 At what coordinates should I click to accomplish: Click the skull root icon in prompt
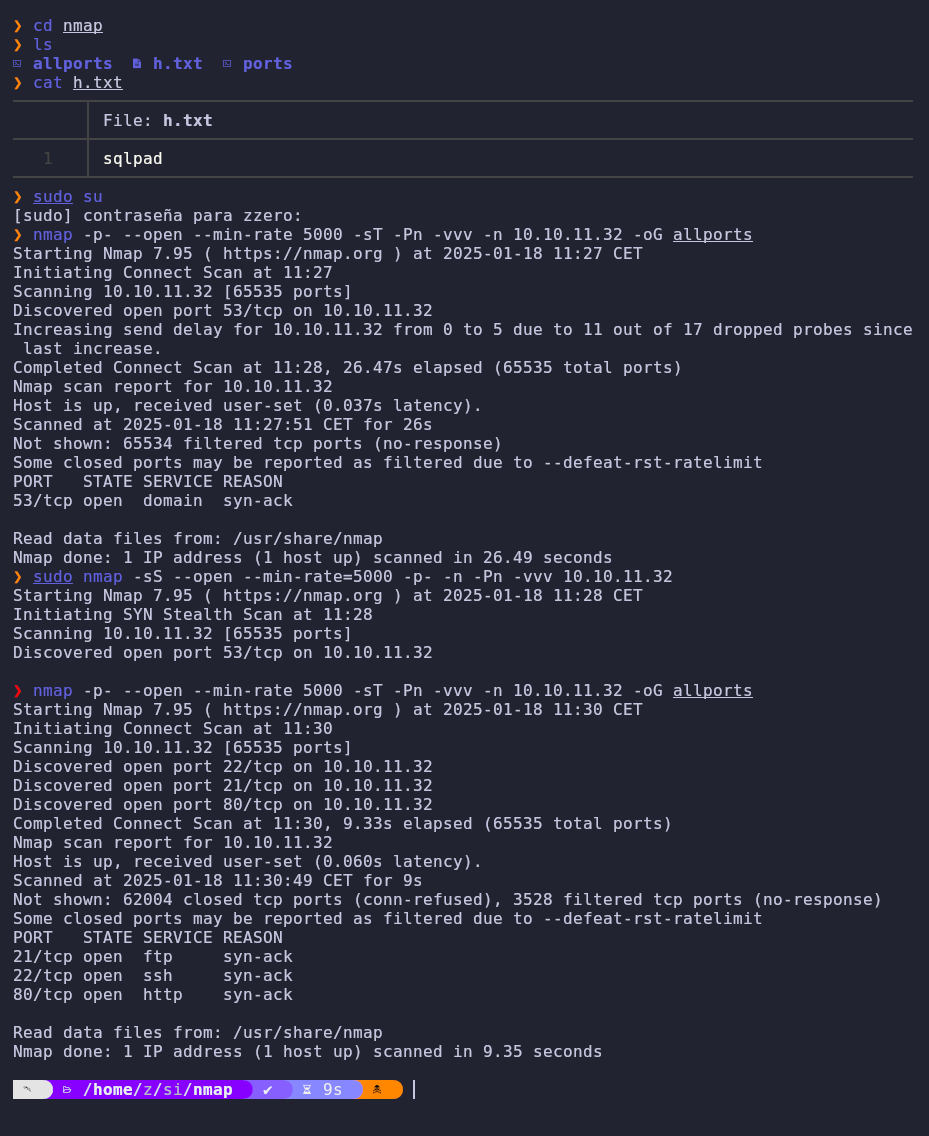pos(377,1090)
